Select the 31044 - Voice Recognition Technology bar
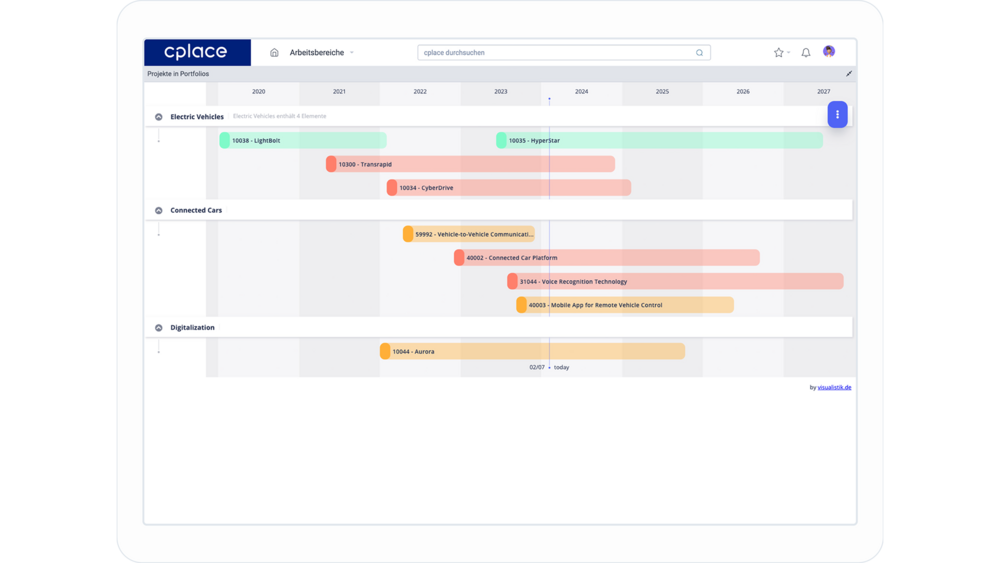 (675, 282)
